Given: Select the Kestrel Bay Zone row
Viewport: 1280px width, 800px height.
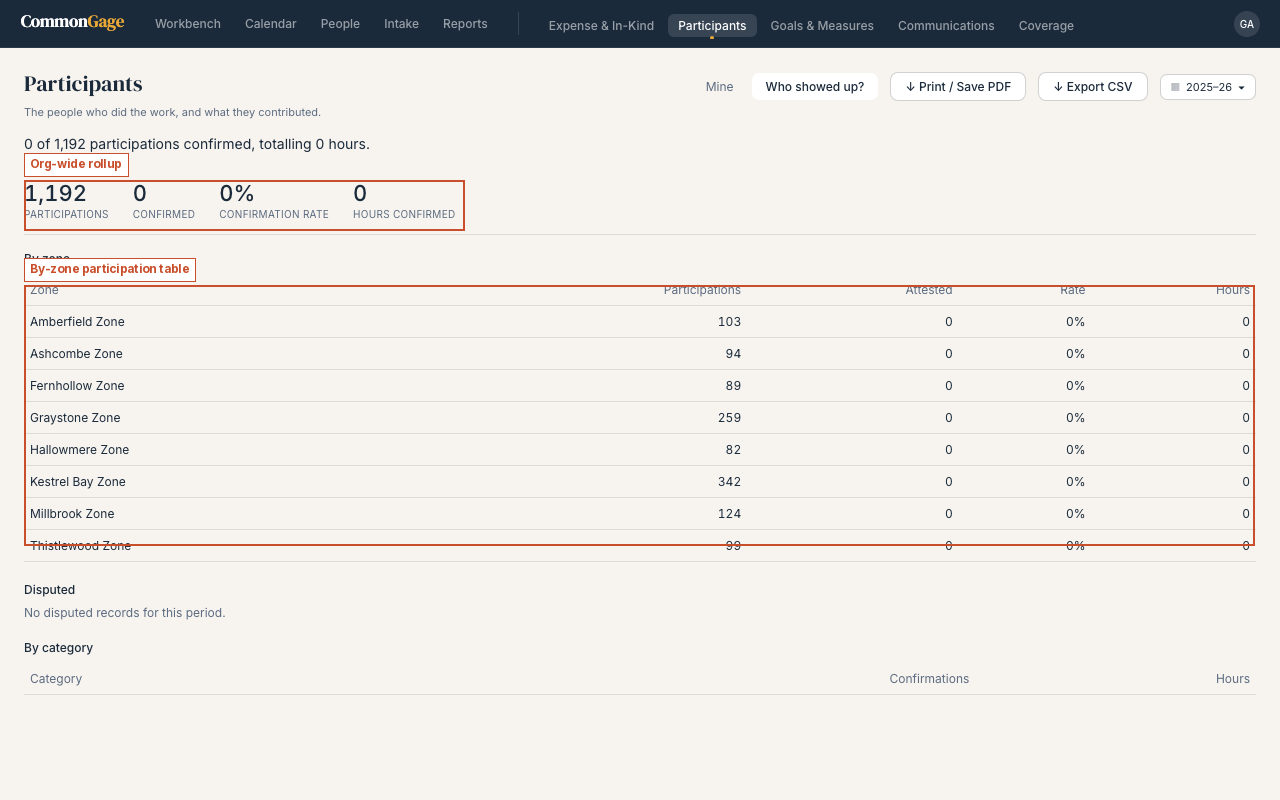Looking at the screenshot, I should [640, 482].
